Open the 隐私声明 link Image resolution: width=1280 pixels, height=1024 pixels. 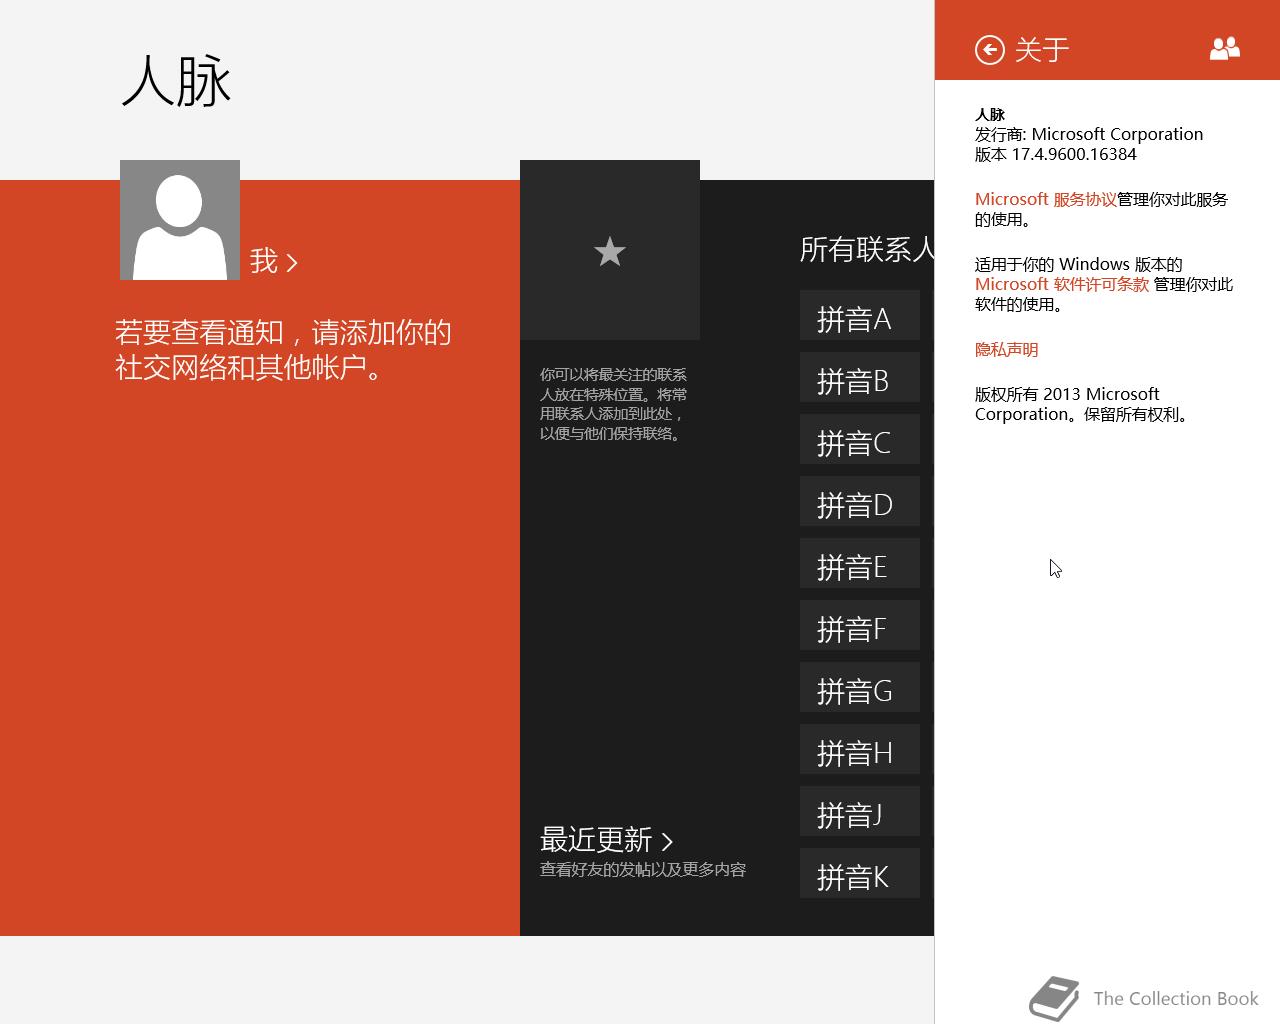tap(1007, 349)
